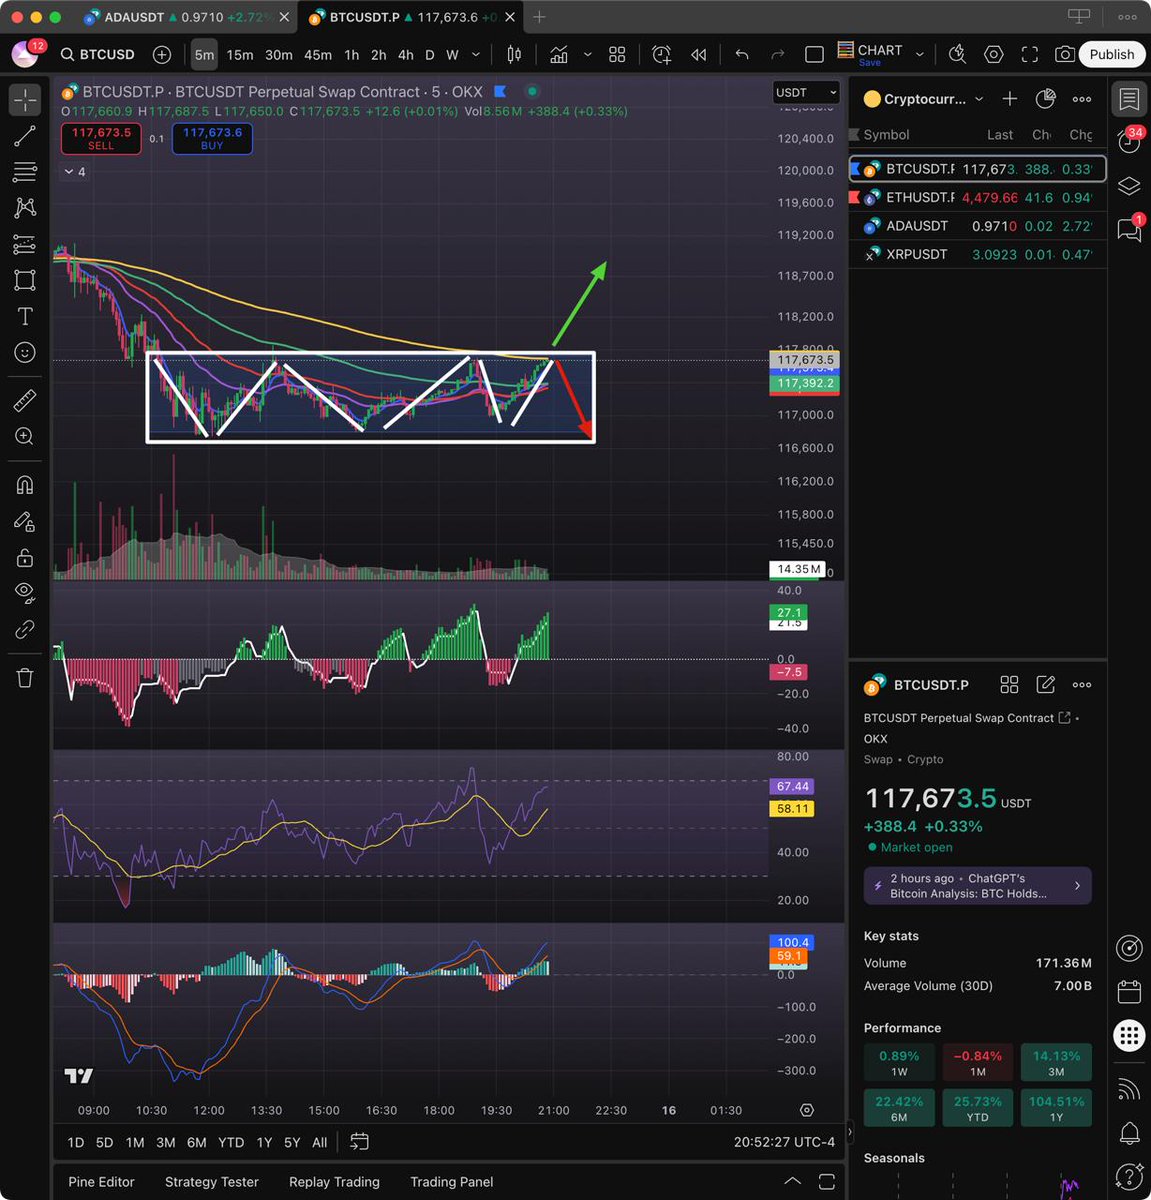1151x1200 pixels.
Task: Select the Text annotation tool
Action: coord(25,316)
